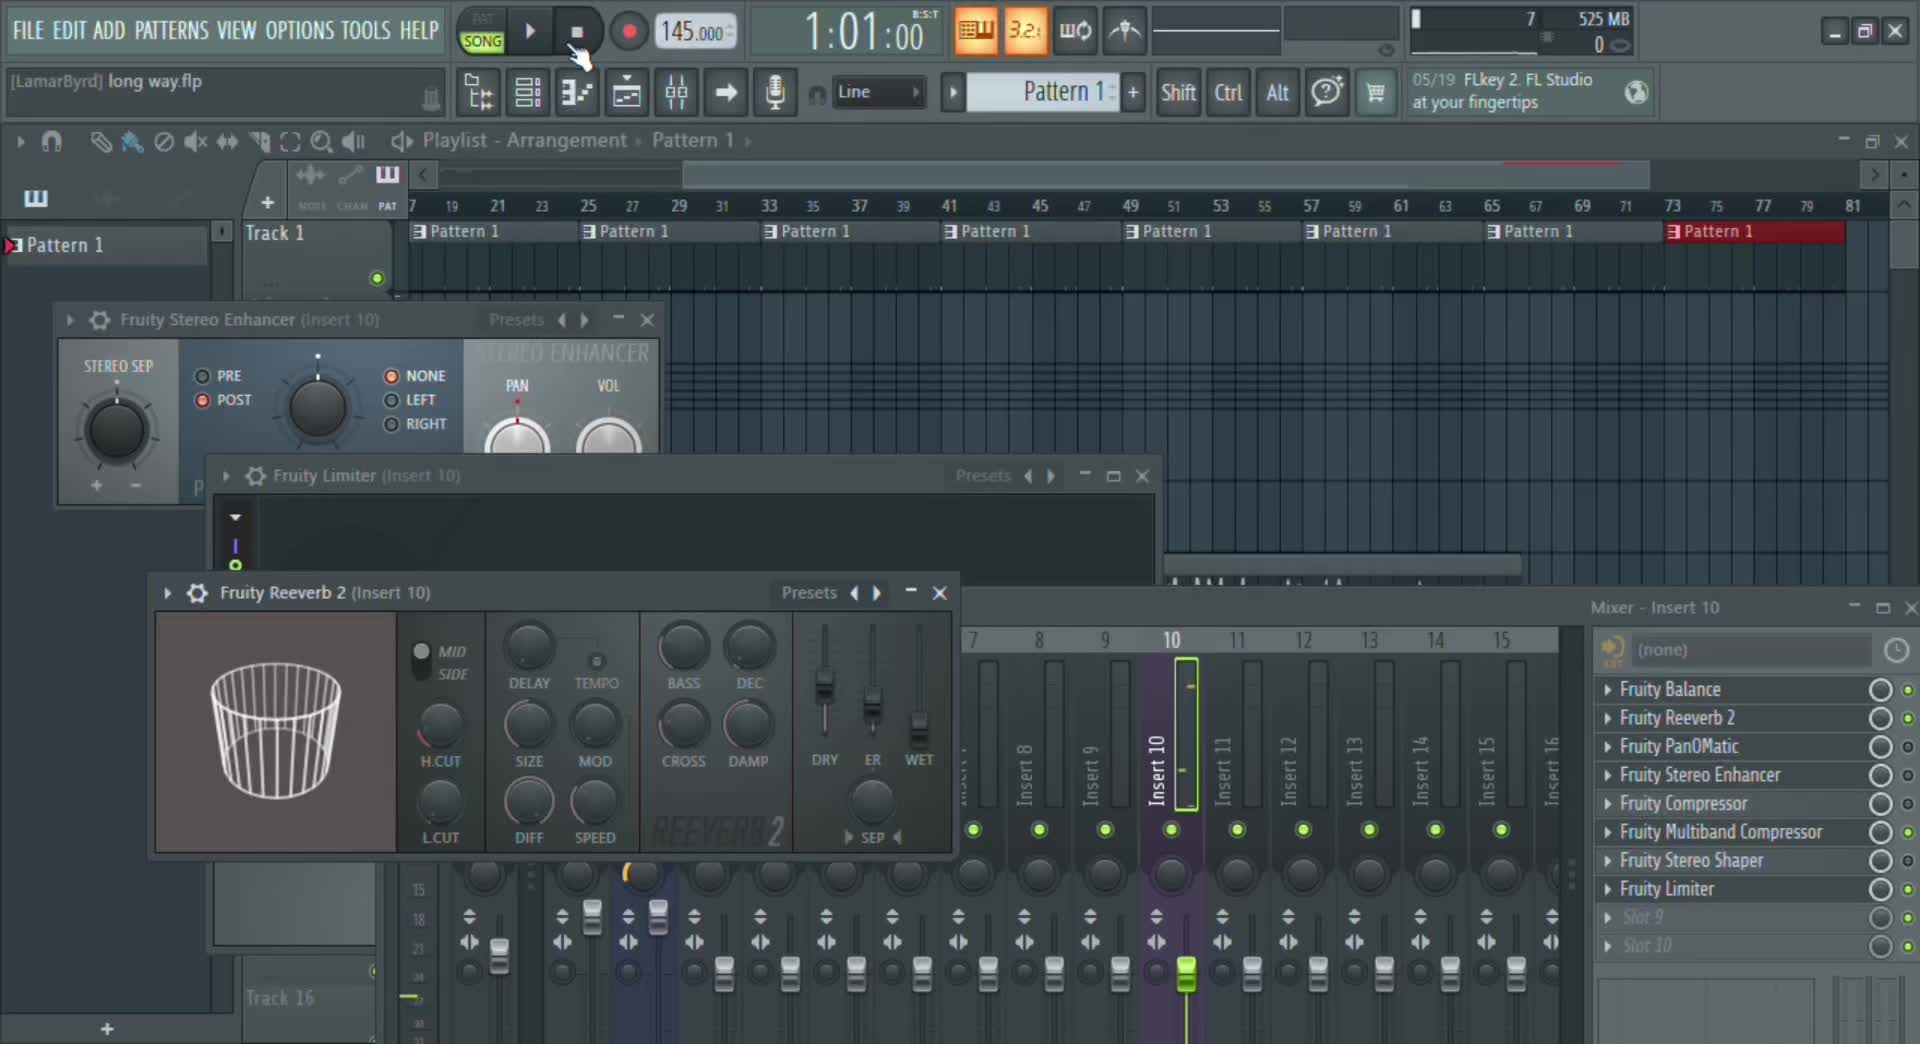Image resolution: width=1920 pixels, height=1044 pixels.
Task: Select the playlist magnet snap icon
Action: tap(52, 142)
